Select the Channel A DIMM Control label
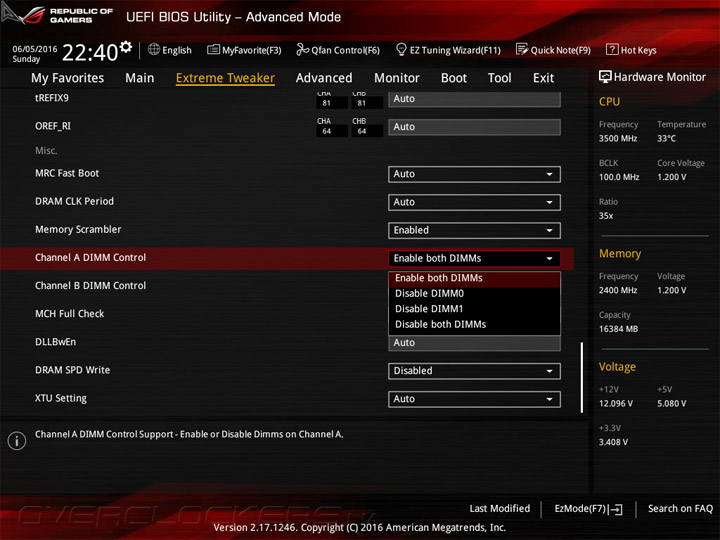 [90, 258]
